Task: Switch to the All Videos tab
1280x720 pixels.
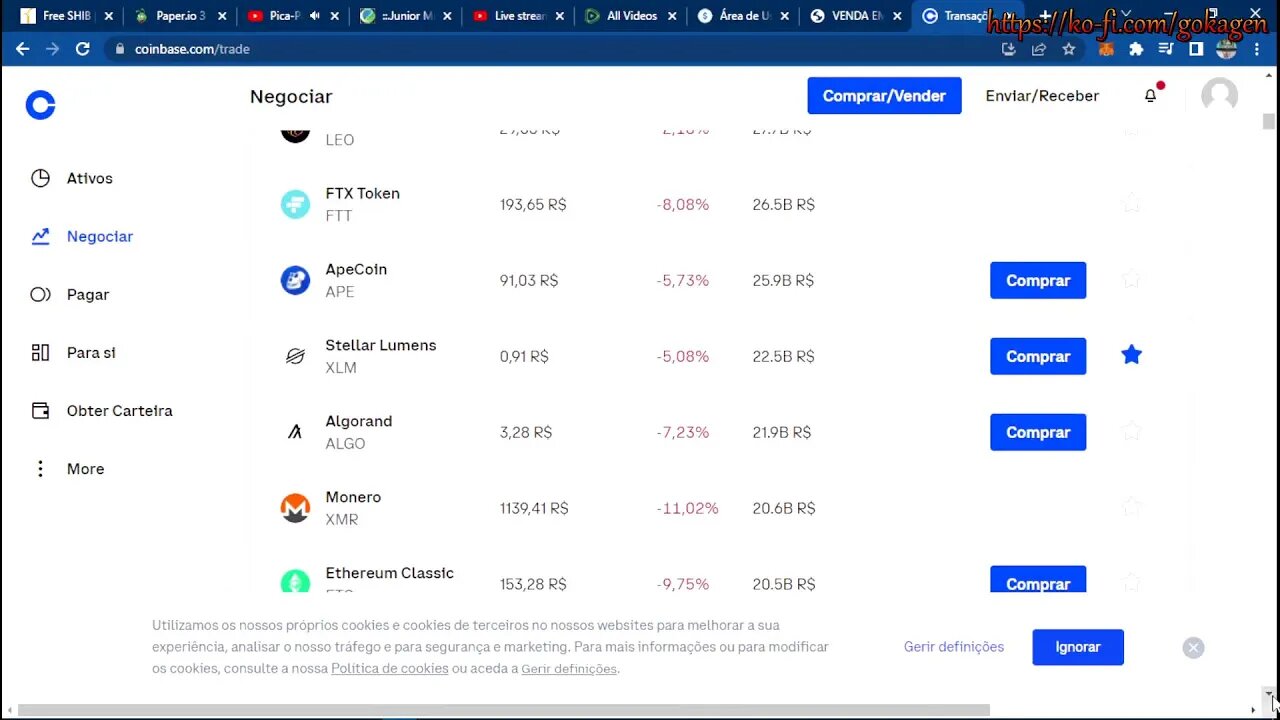Action: coord(632,16)
